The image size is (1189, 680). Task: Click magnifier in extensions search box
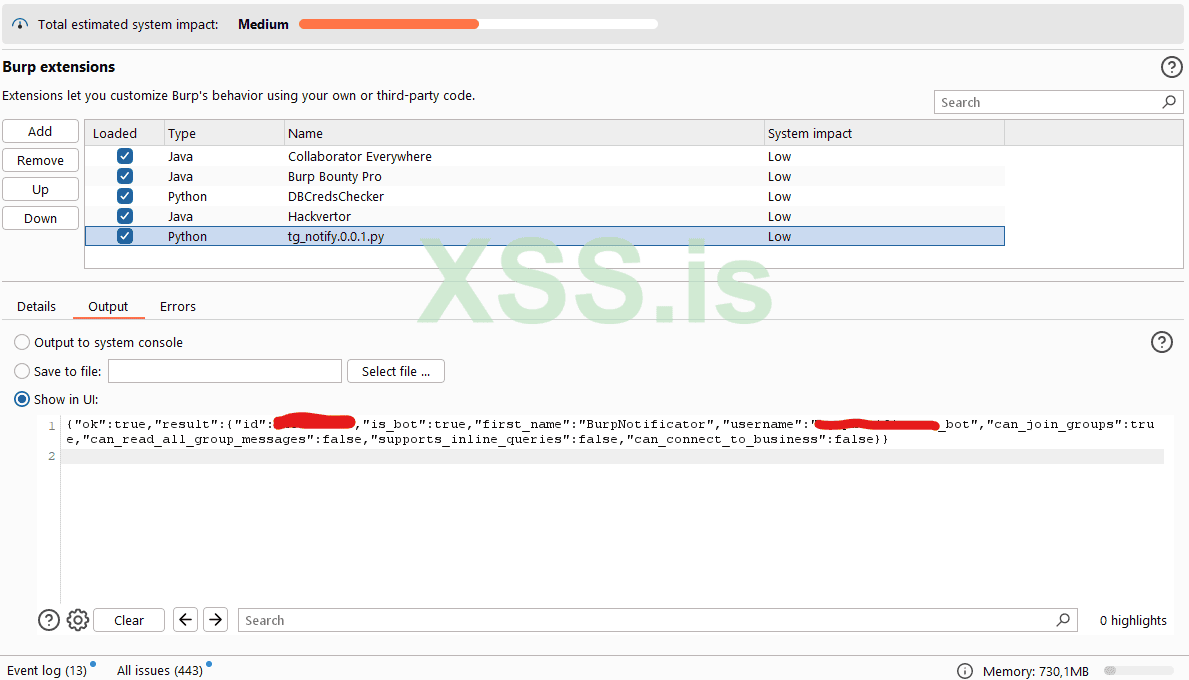point(1169,102)
